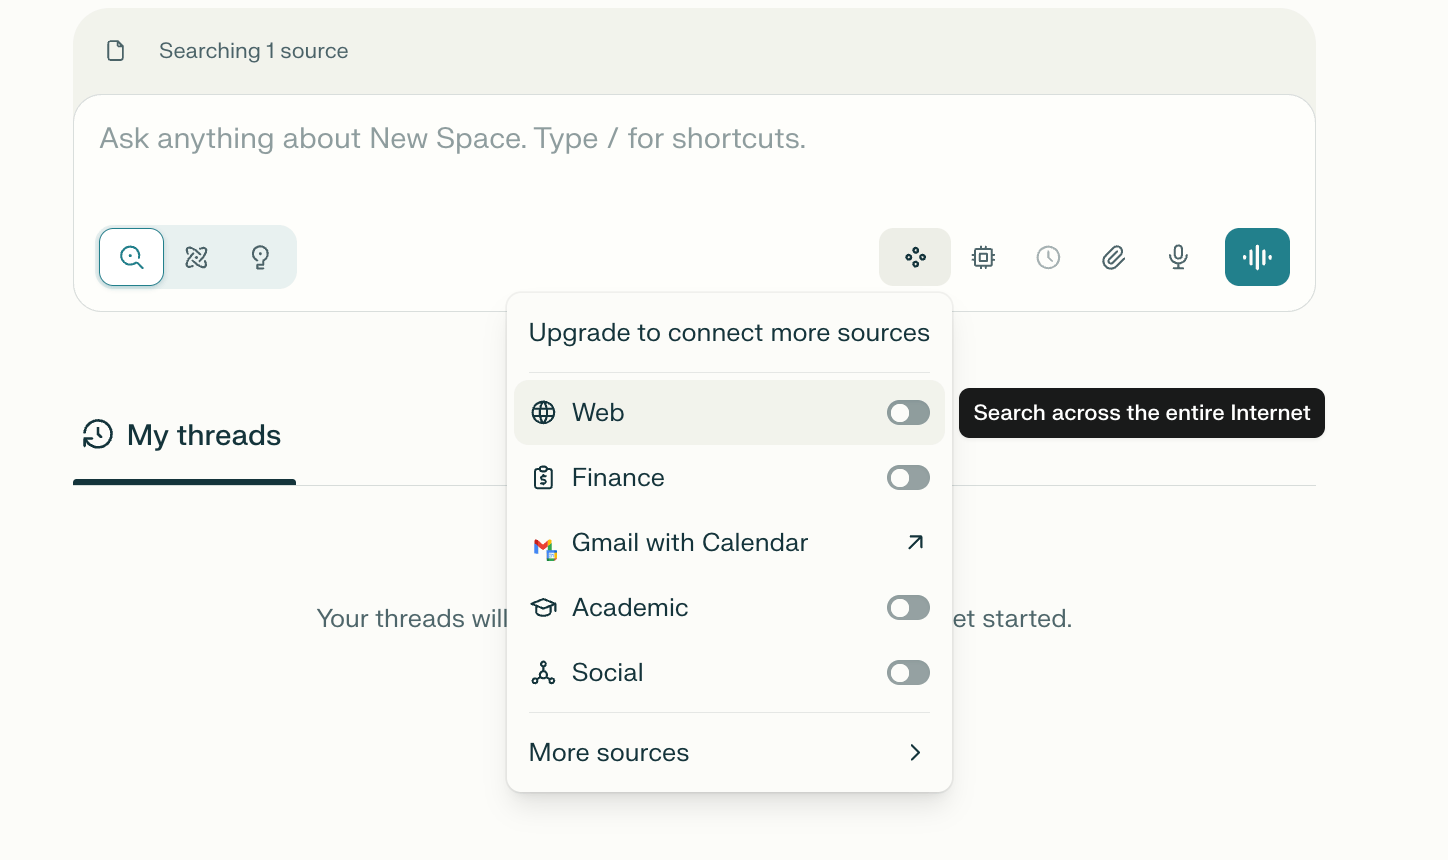Start dictation with the microphone icon
This screenshot has height=860, width=1448.
pyautogui.click(x=1178, y=257)
